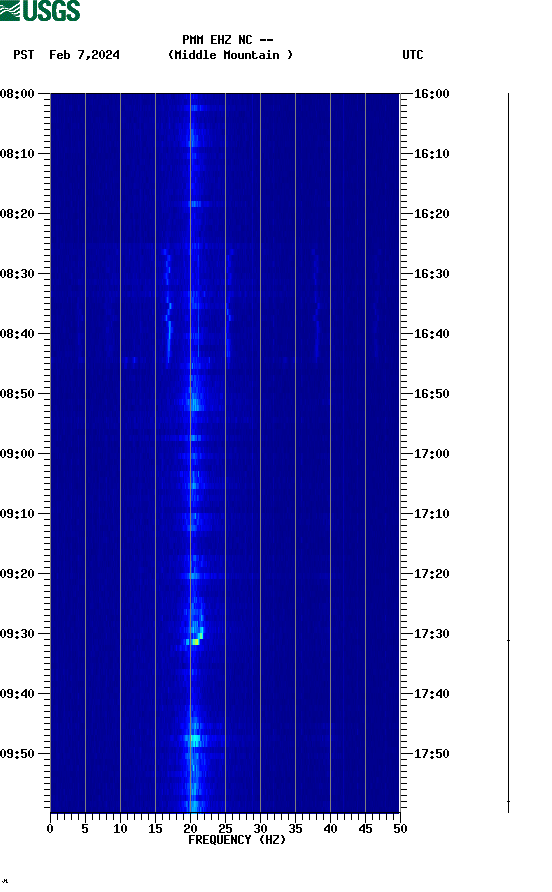Screen dimensions: 552x892
Task: Click the 20 Hz frequency axis label
Action: 190,829
